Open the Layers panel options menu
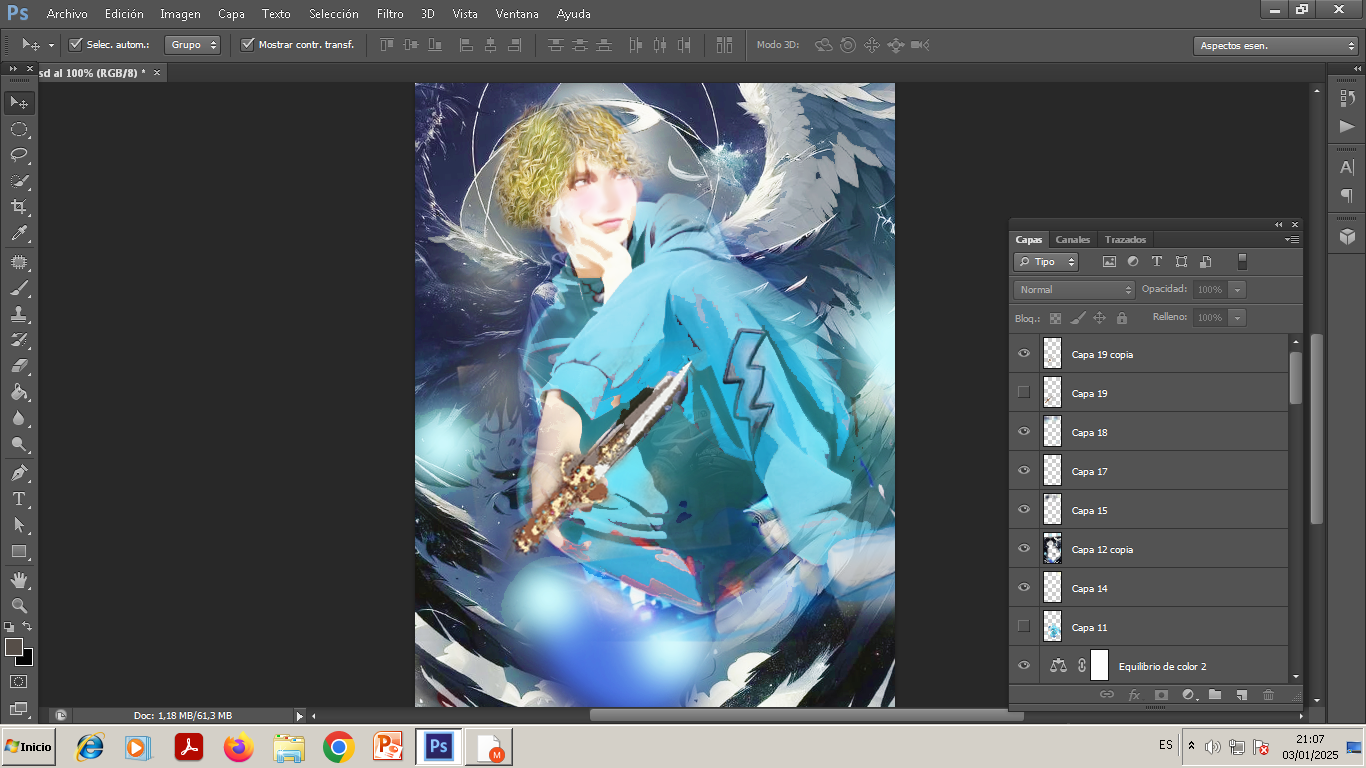The width and height of the screenshot is (1366, 768). click(x=1292, y=240)
